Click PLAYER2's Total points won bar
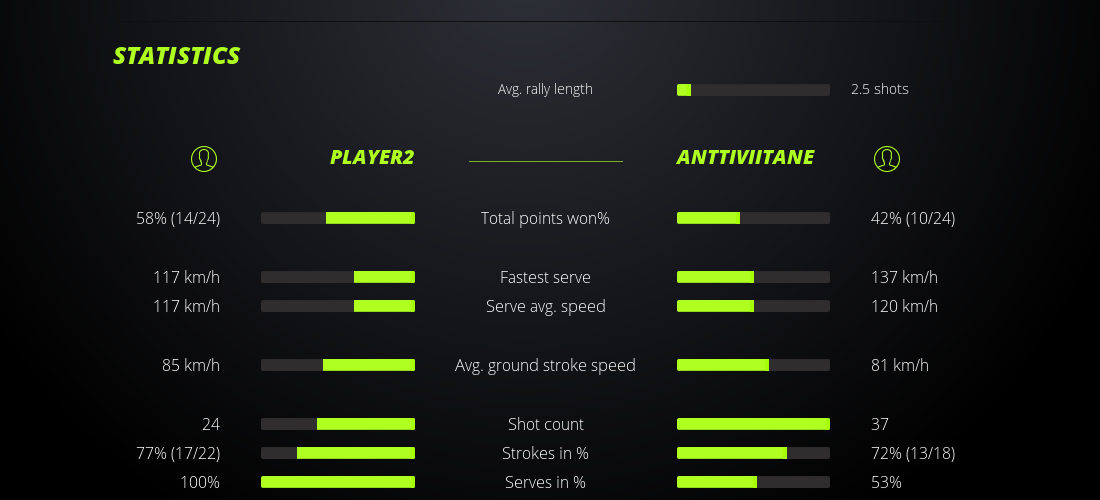The width and height of the screenshot is (1100, 500). pyautogui.click(x=338, y=218)
